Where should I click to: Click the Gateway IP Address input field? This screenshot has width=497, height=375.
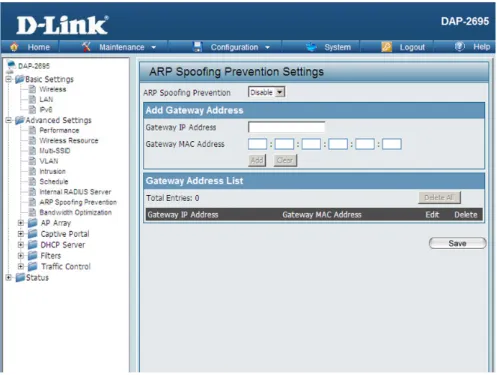[x=286, y=127]
